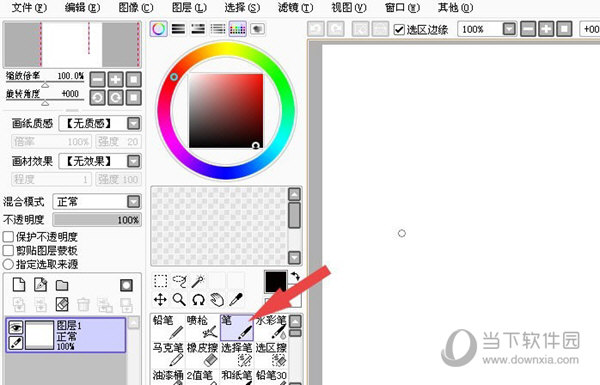Select the magnifier zoom tool
Viewport: 600px width, 385px height.
click(179, 300)
